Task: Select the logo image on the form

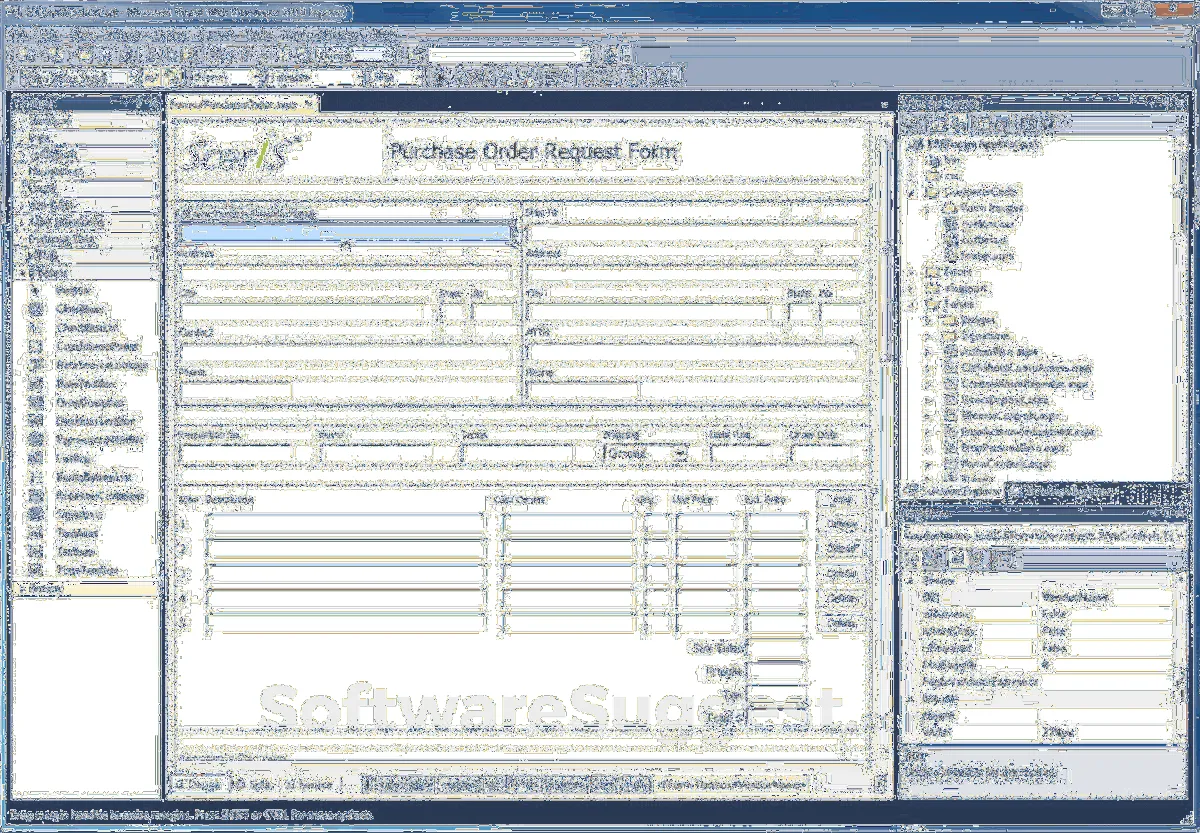Action: [x=241, y=153]
